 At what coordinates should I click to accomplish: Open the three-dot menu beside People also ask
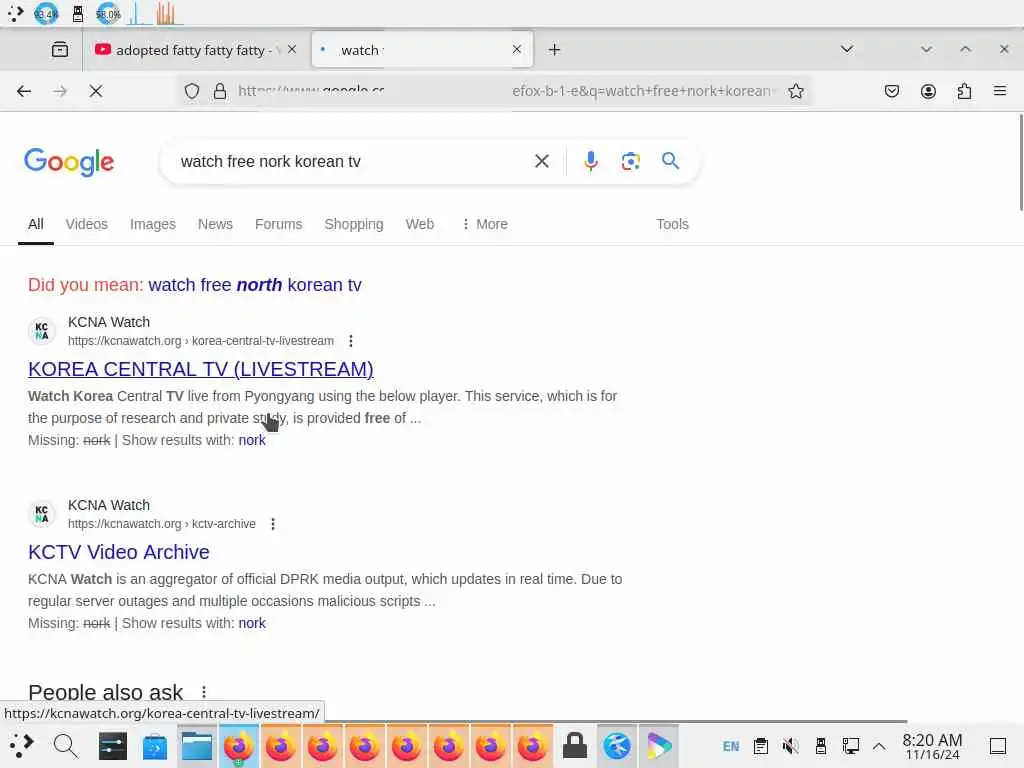click(204, 692)
